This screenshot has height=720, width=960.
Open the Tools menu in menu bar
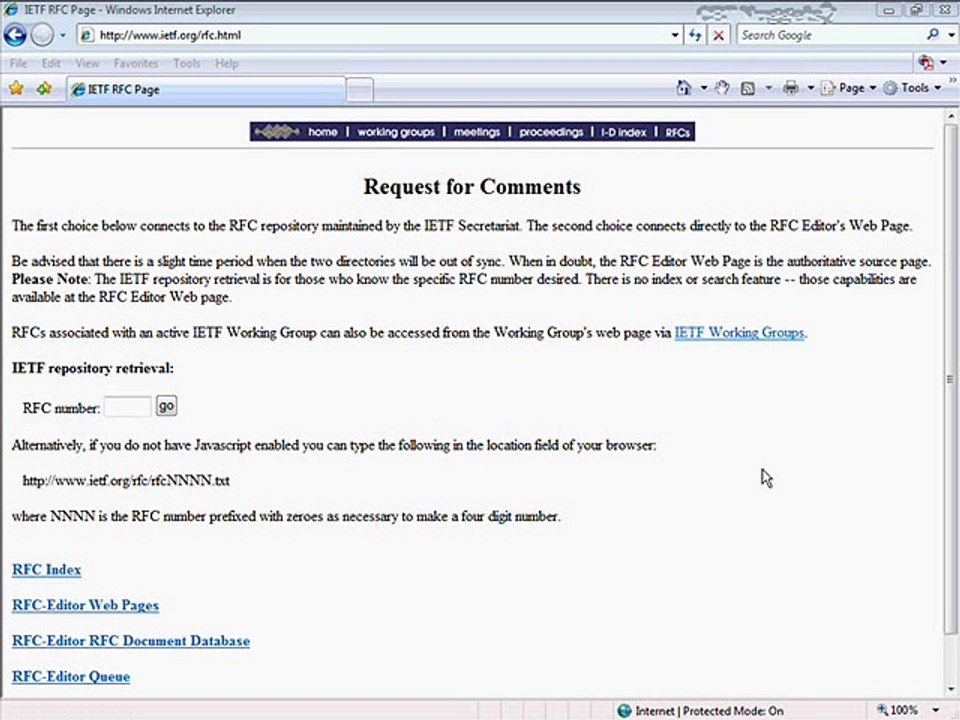pos(187,63)
